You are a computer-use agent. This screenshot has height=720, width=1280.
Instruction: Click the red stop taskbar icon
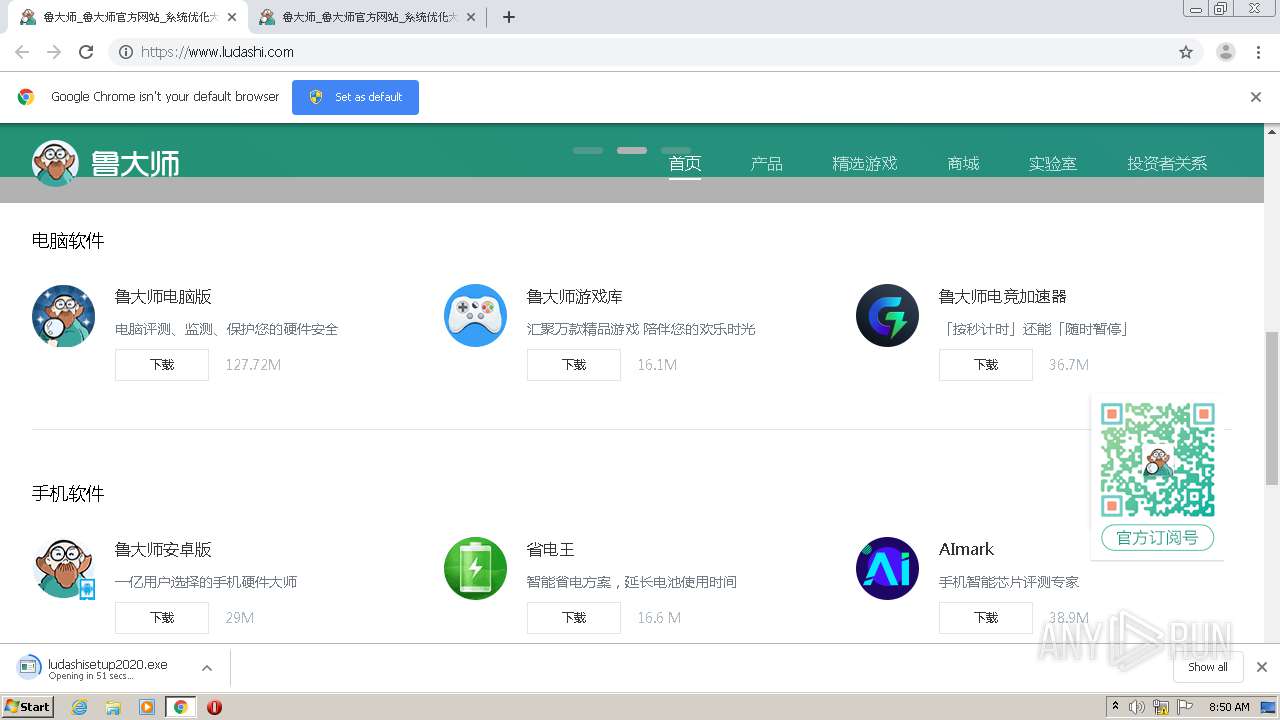(x=214, y=707)
